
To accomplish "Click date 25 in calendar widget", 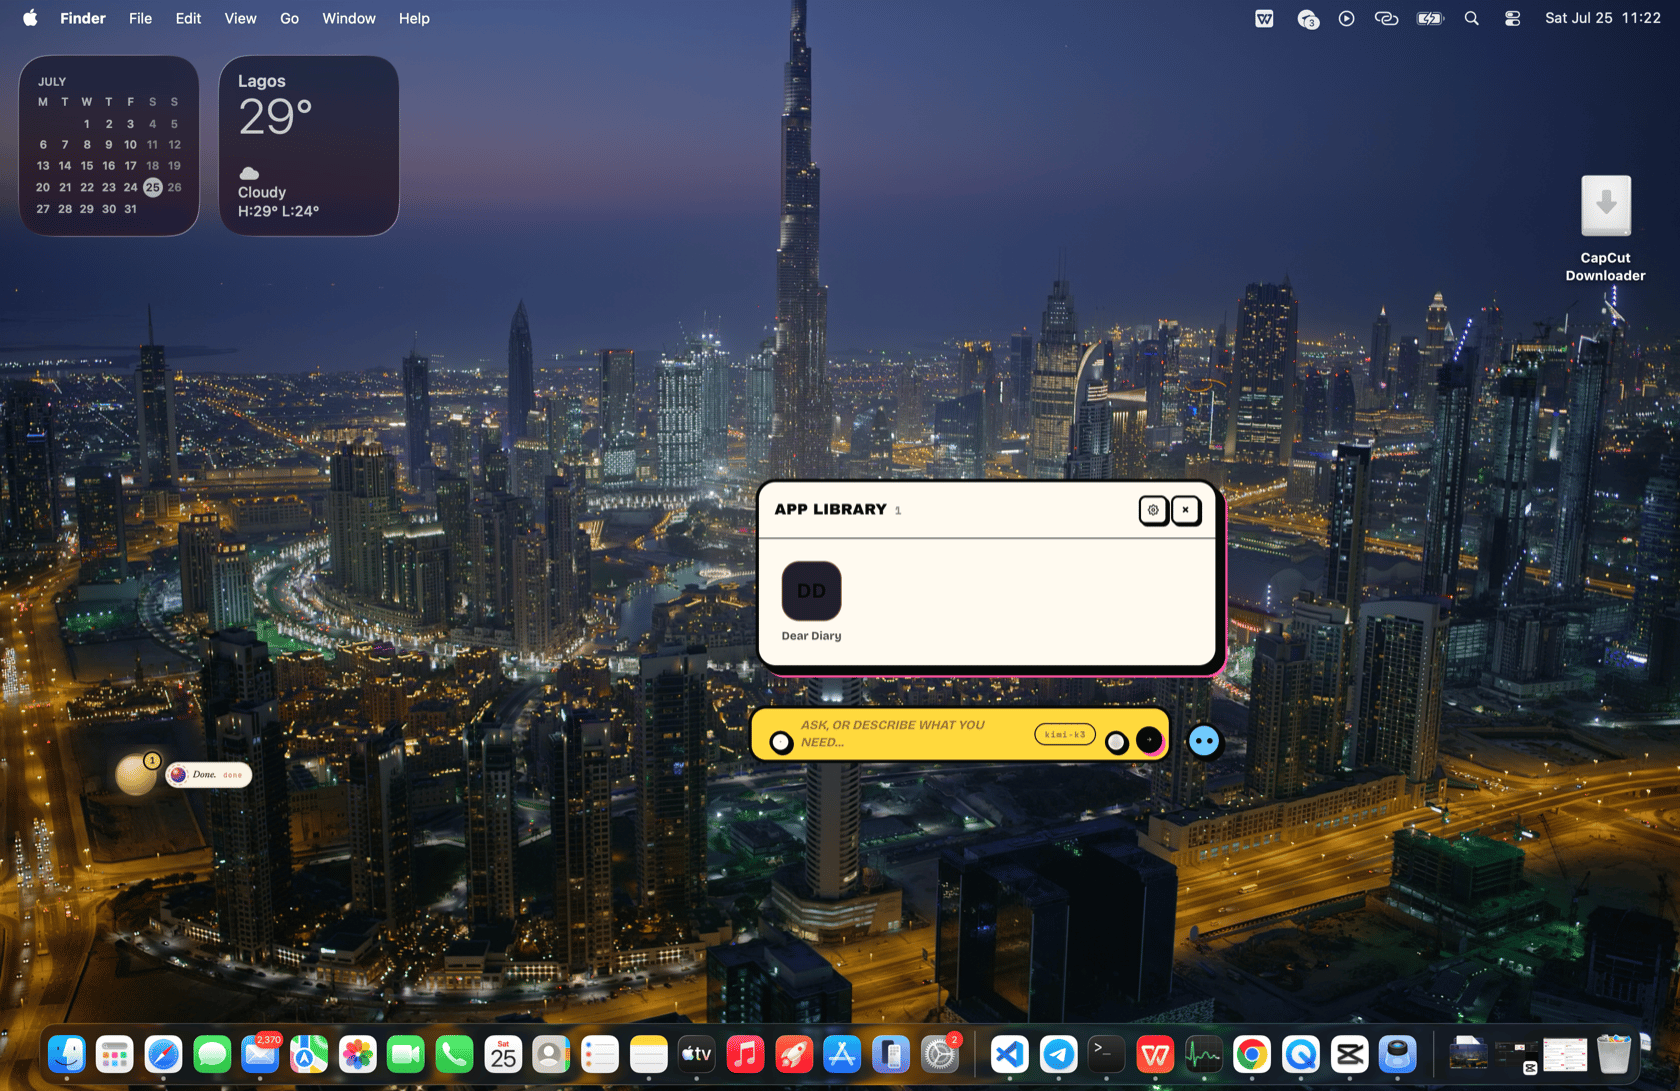I will click(x=152, y=187).
